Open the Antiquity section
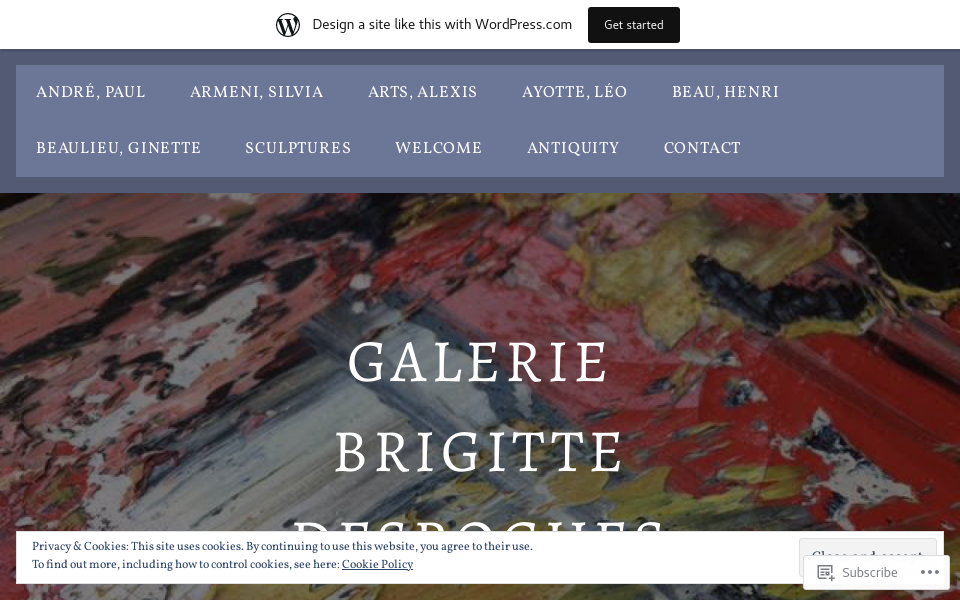Image resolution: width=960 pixels, height=600 pixels. 573,148
